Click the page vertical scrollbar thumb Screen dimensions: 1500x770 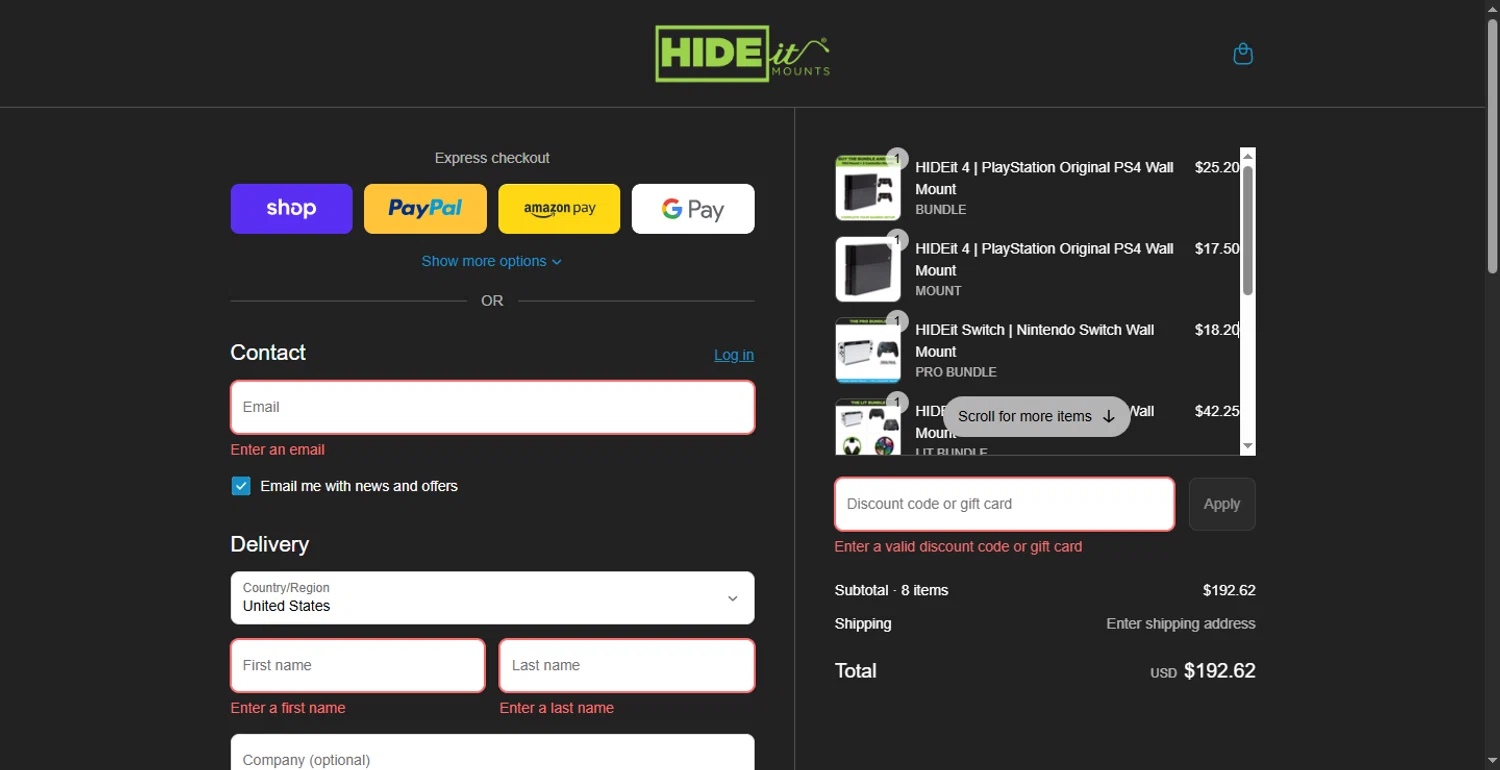(1492, 145)
